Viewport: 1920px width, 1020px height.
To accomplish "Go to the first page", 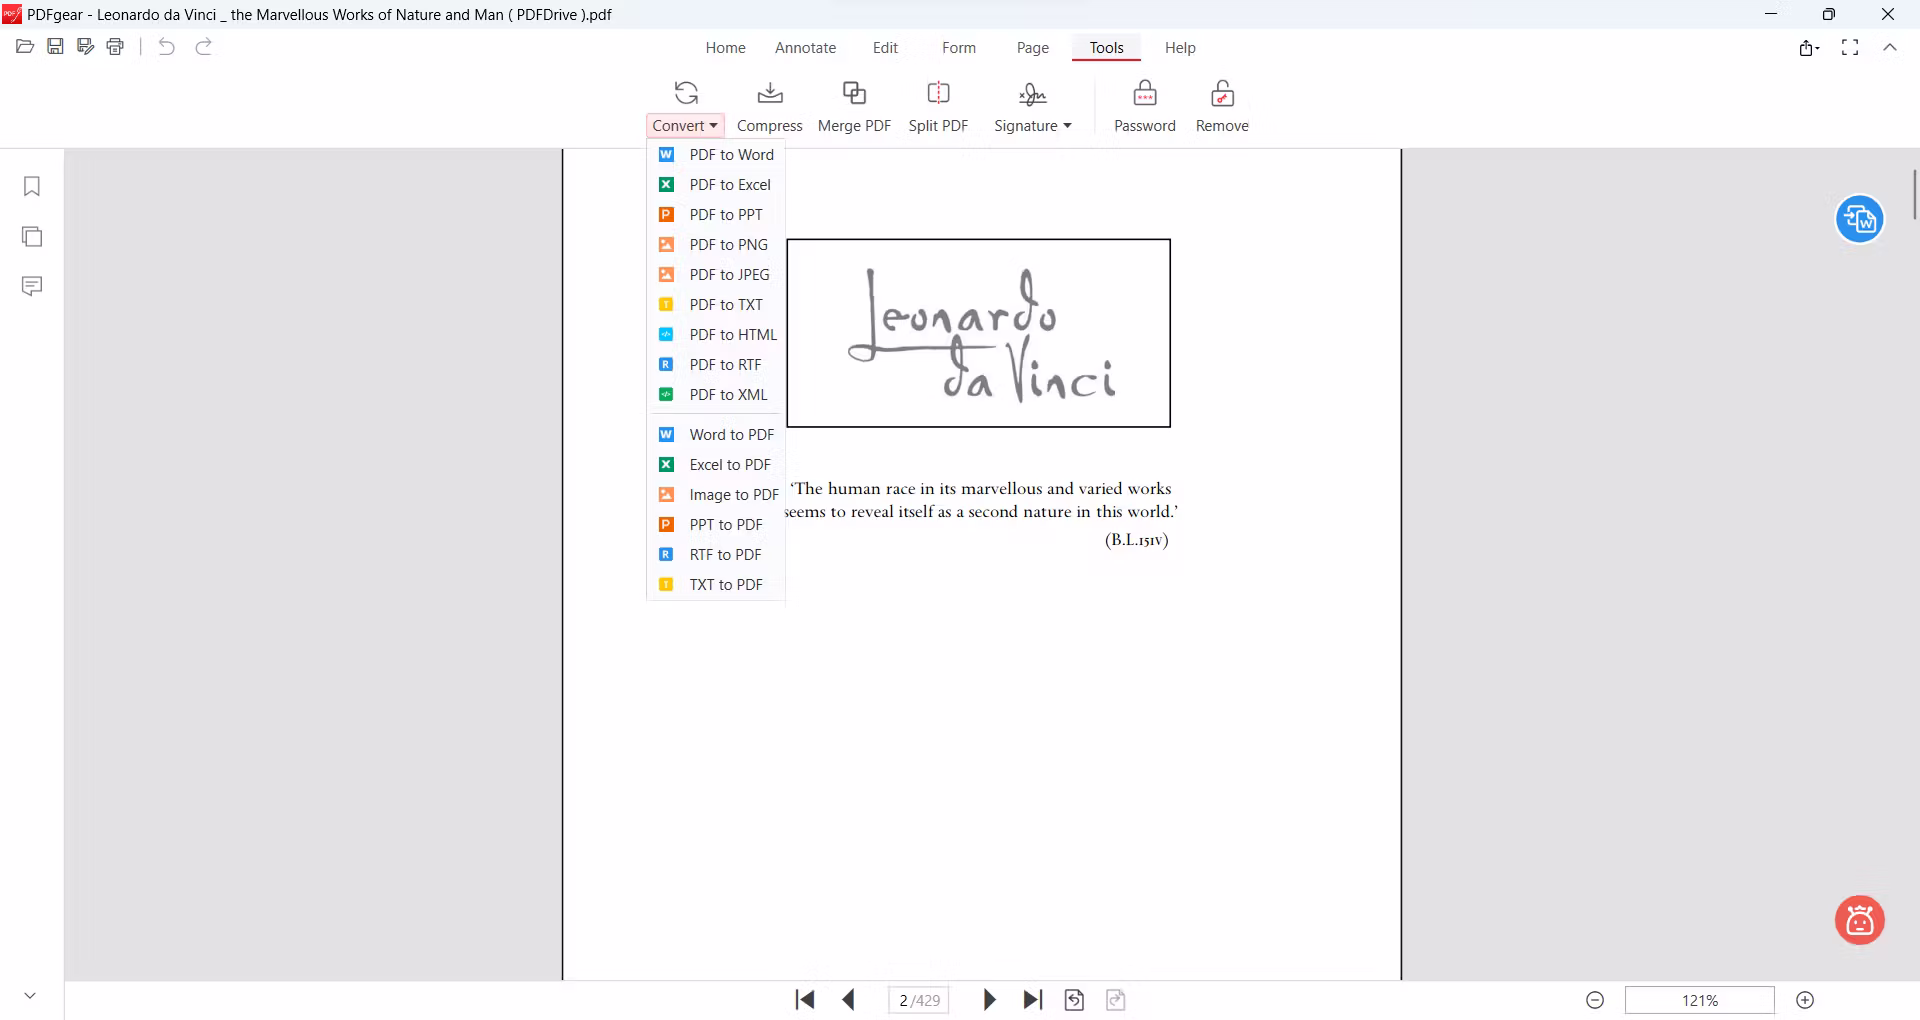I will 805,1000.
